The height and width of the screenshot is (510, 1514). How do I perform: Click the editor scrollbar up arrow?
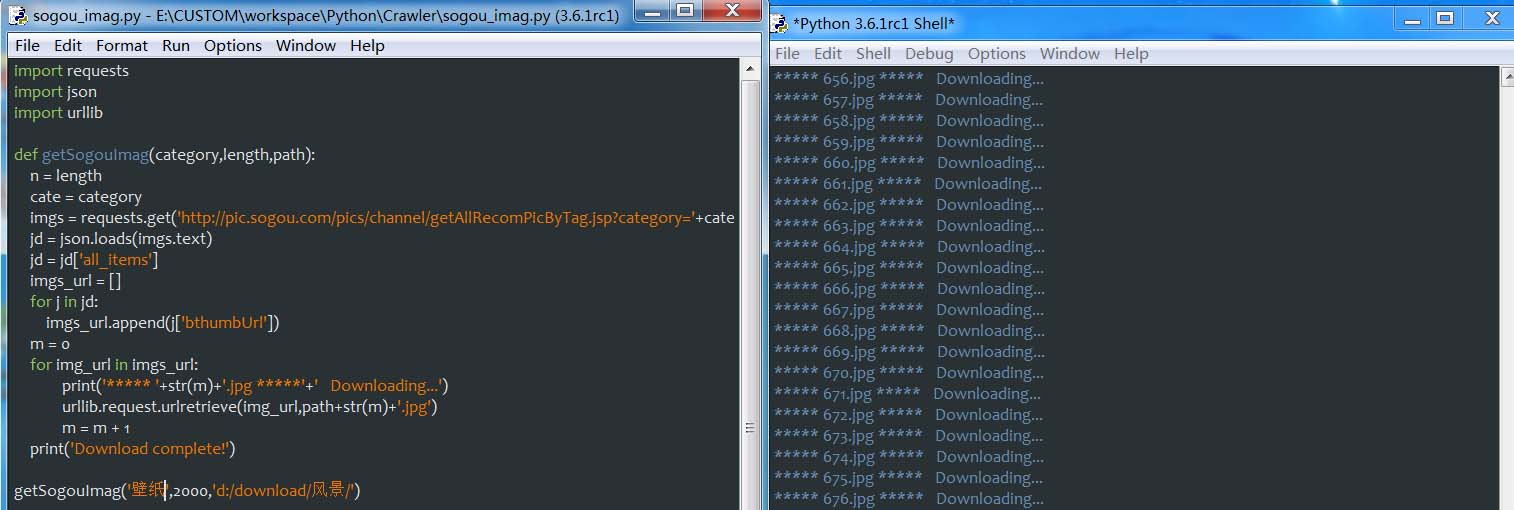click(x=751, y=69)
